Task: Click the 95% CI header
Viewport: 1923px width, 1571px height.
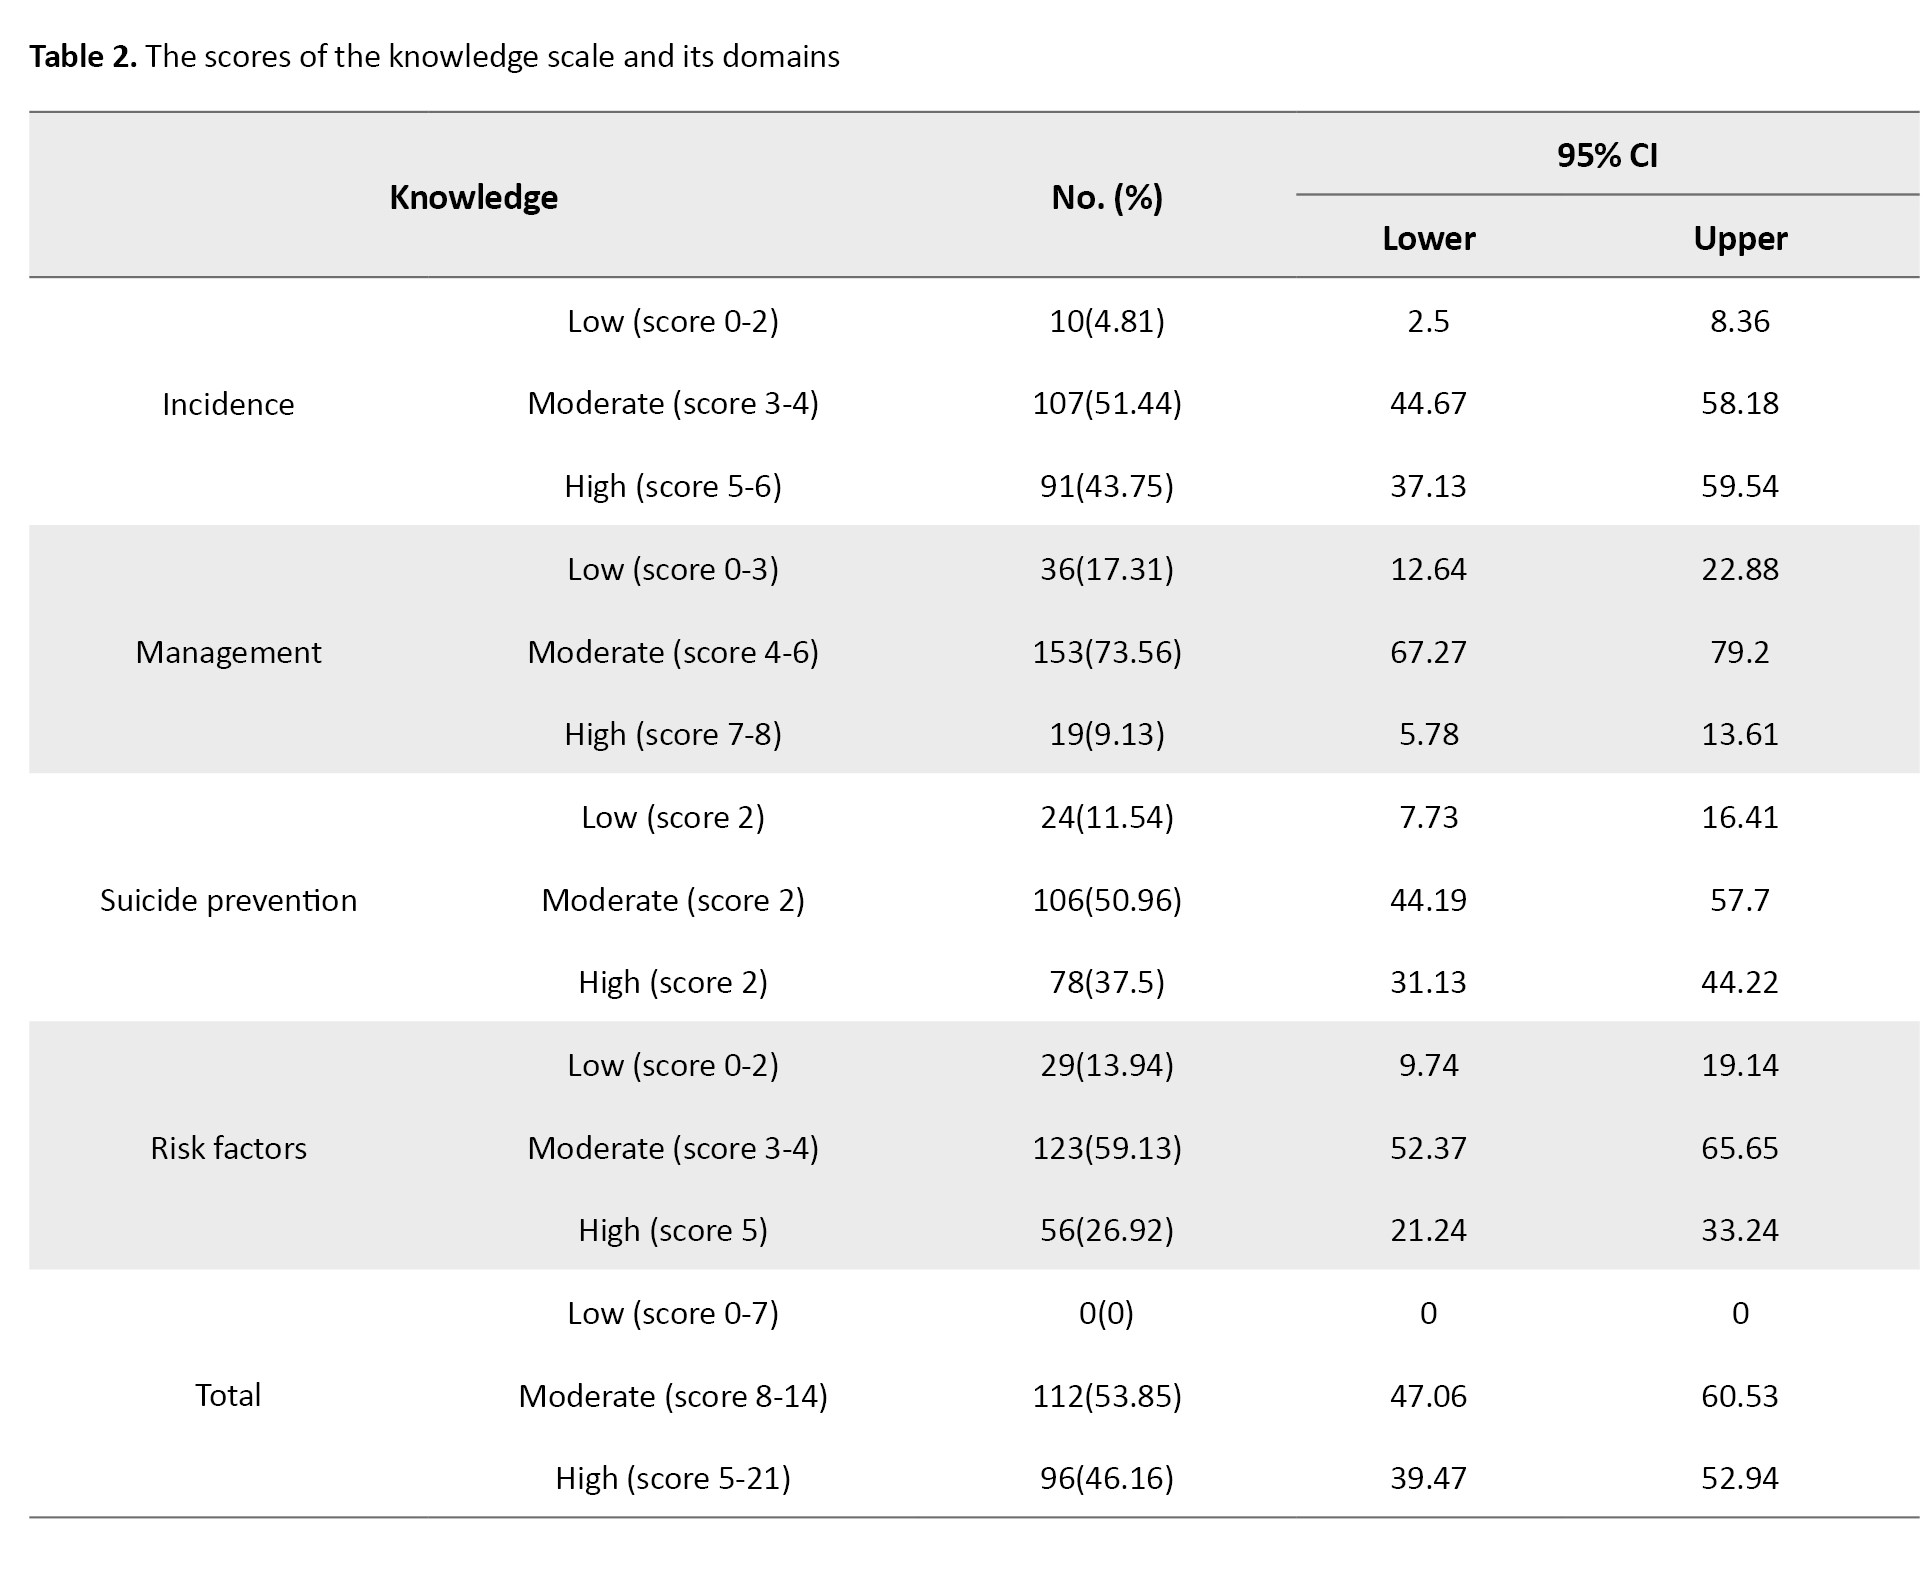Action: (1607, 155)
